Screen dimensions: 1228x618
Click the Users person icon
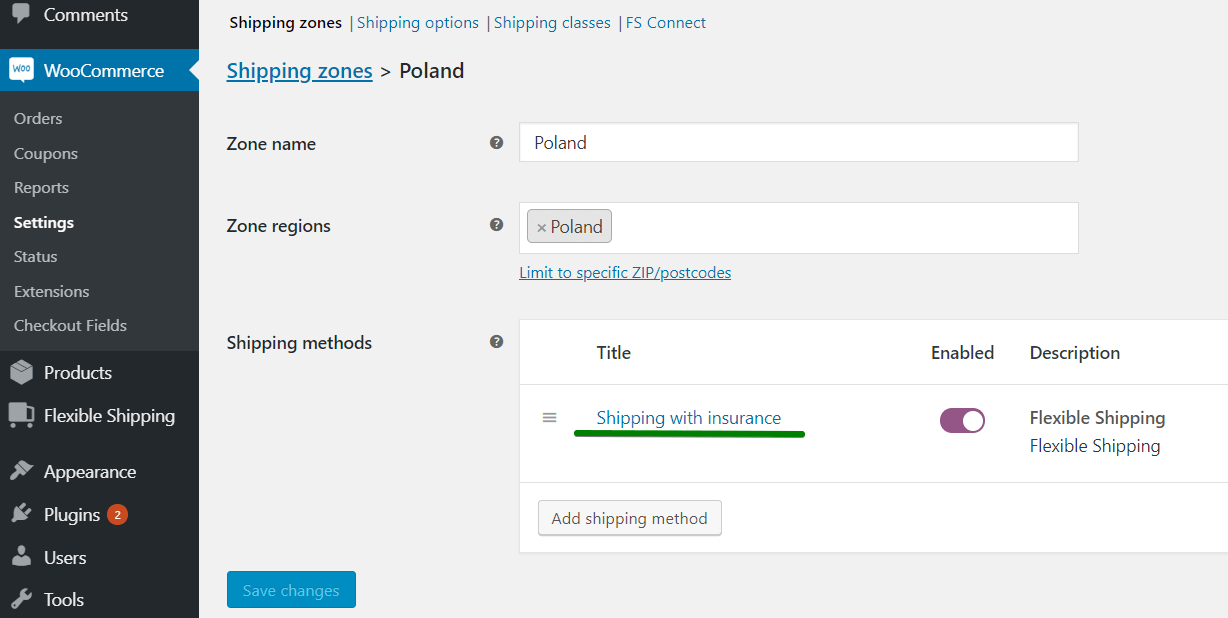[x=21, y=557]
